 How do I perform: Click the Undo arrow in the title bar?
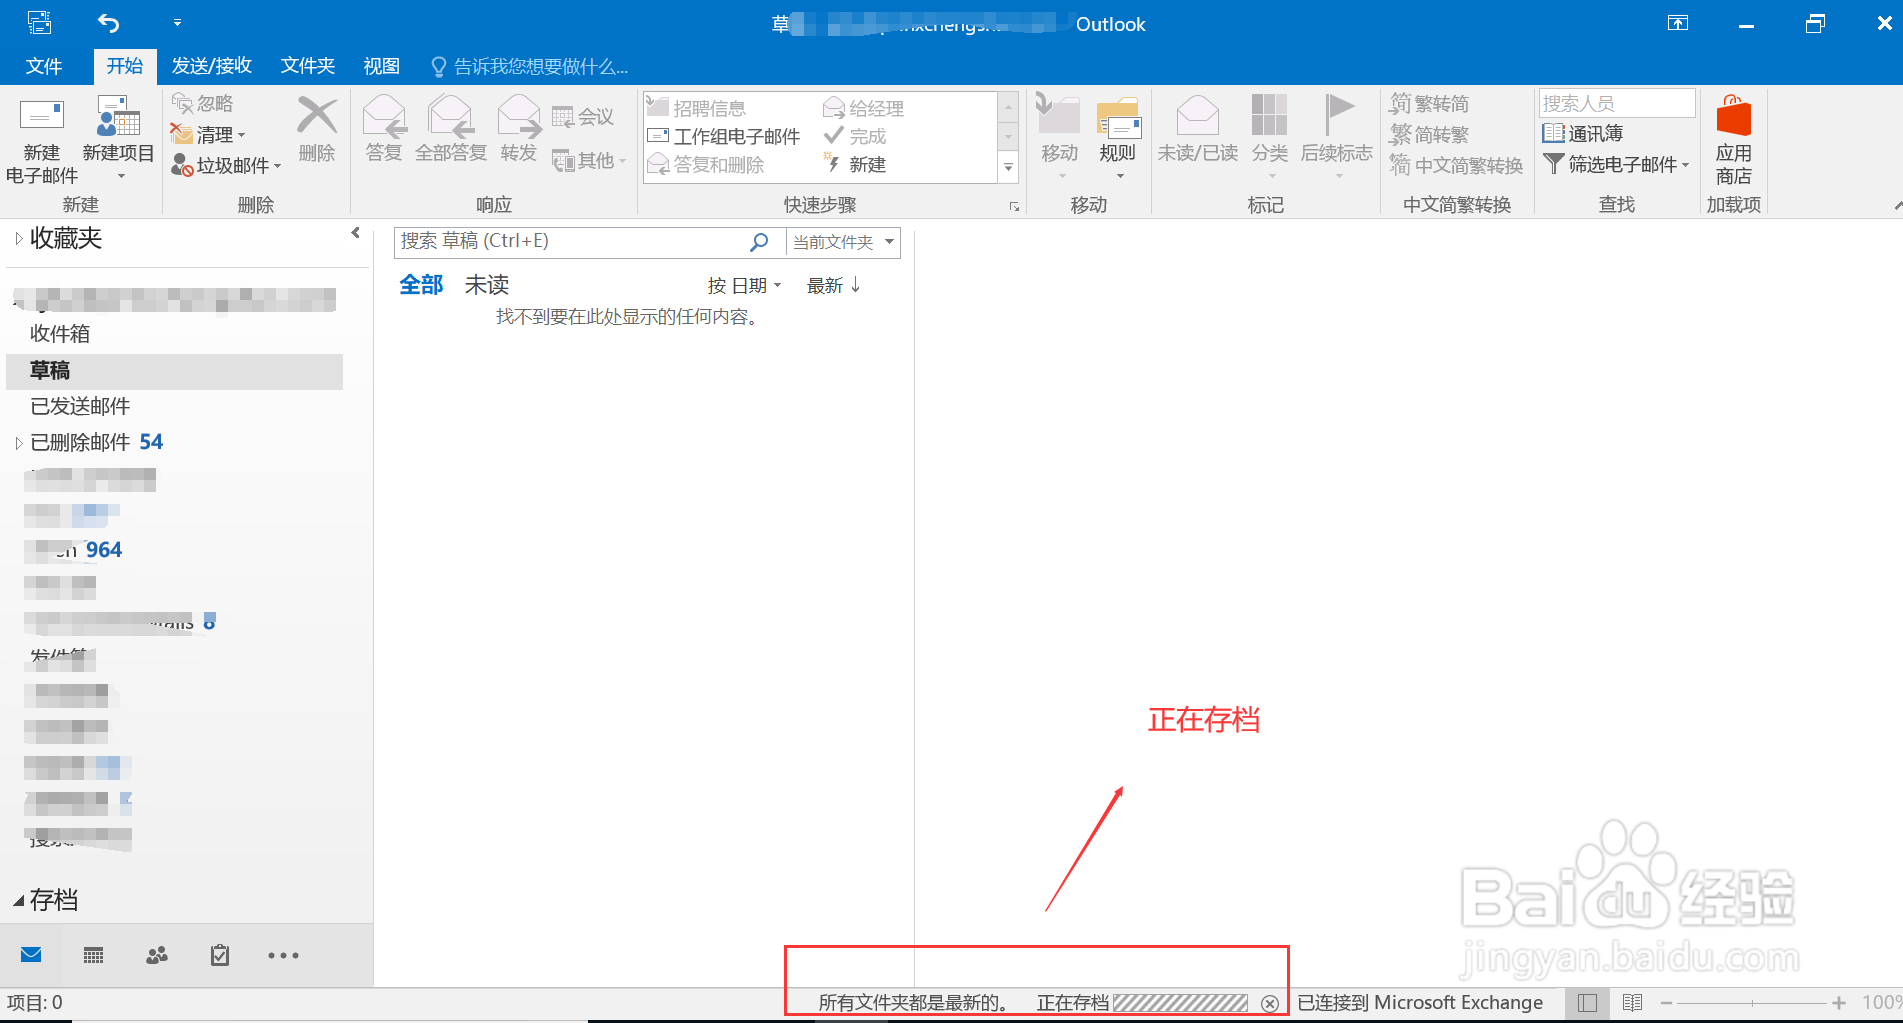109,23
